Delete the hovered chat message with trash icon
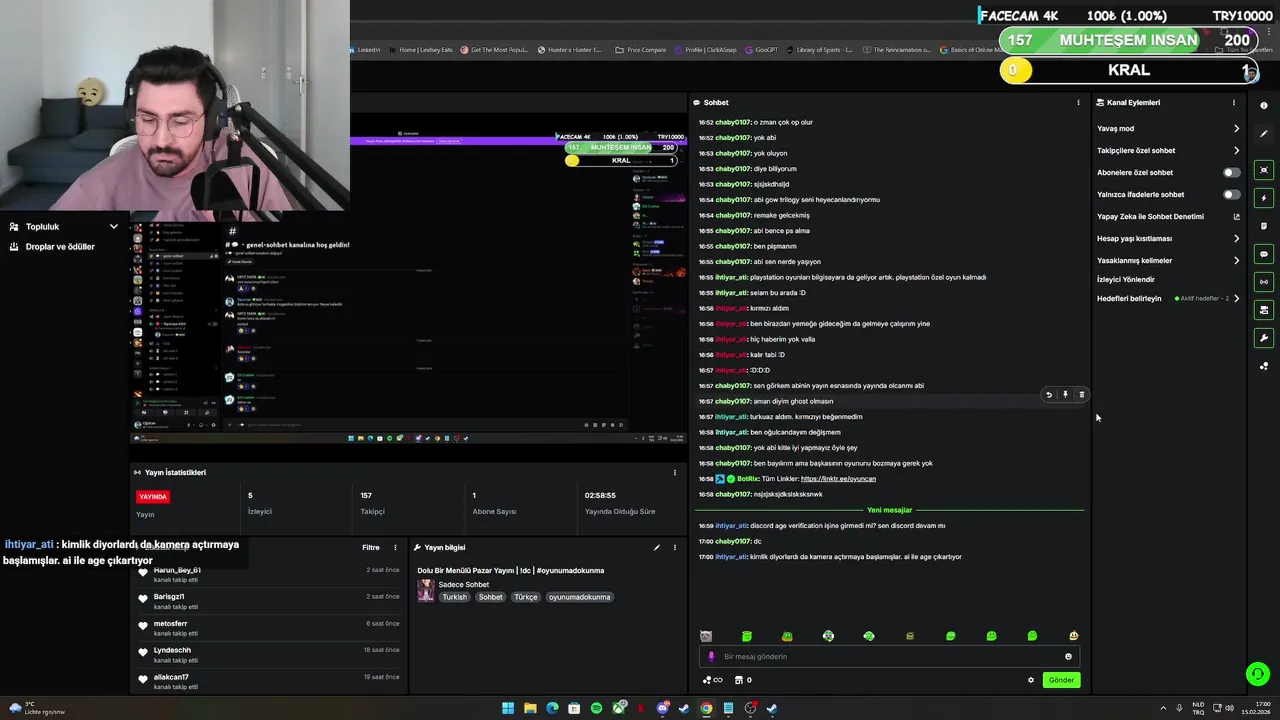Screen dimensions: 1280x720 click(x=1081, y=395)
